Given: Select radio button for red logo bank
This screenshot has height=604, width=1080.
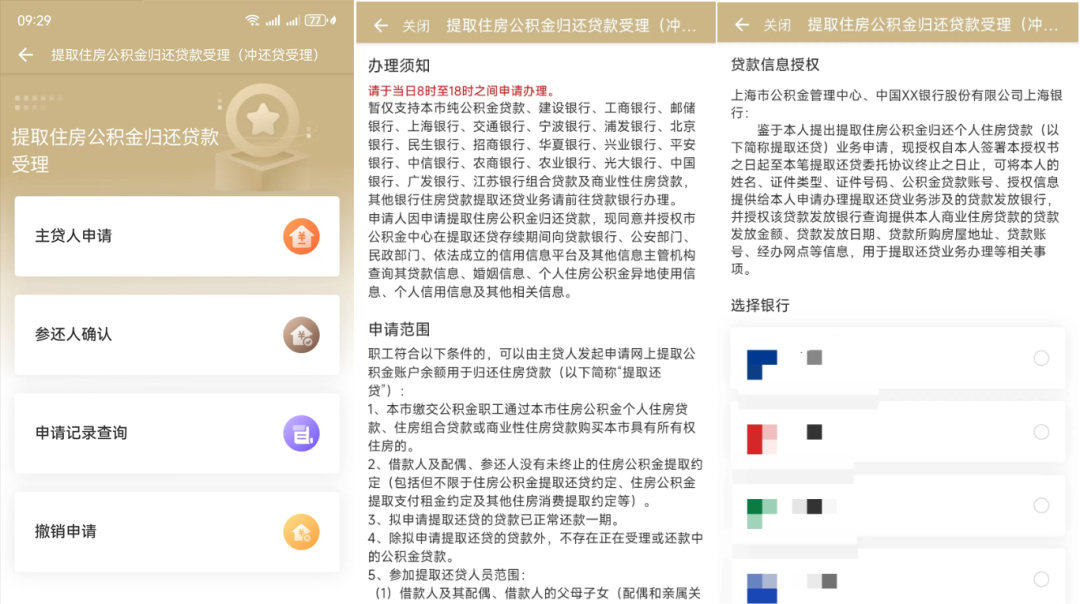Looking at the screenshot, I should (1041, 432).
